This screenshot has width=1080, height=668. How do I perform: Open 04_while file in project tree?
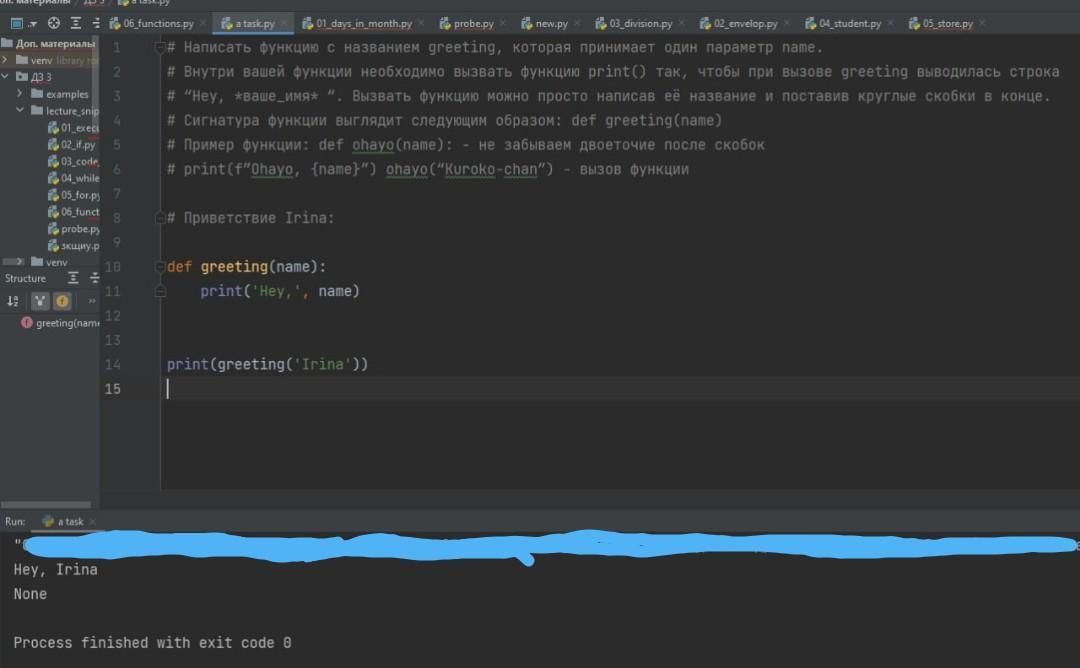click(x=73, y=178)
